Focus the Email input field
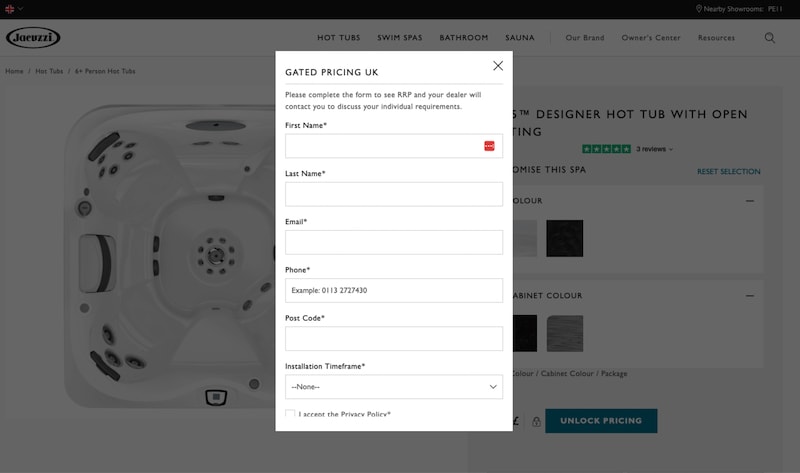 394,242
